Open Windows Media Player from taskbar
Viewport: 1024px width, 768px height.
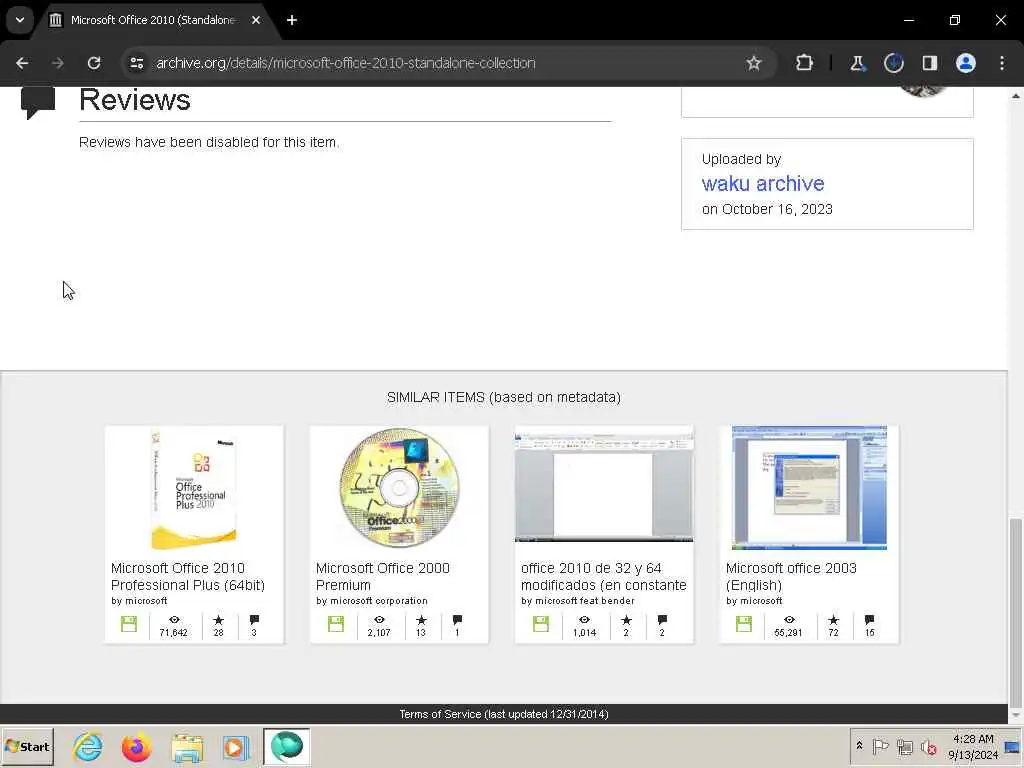[236, 746]
